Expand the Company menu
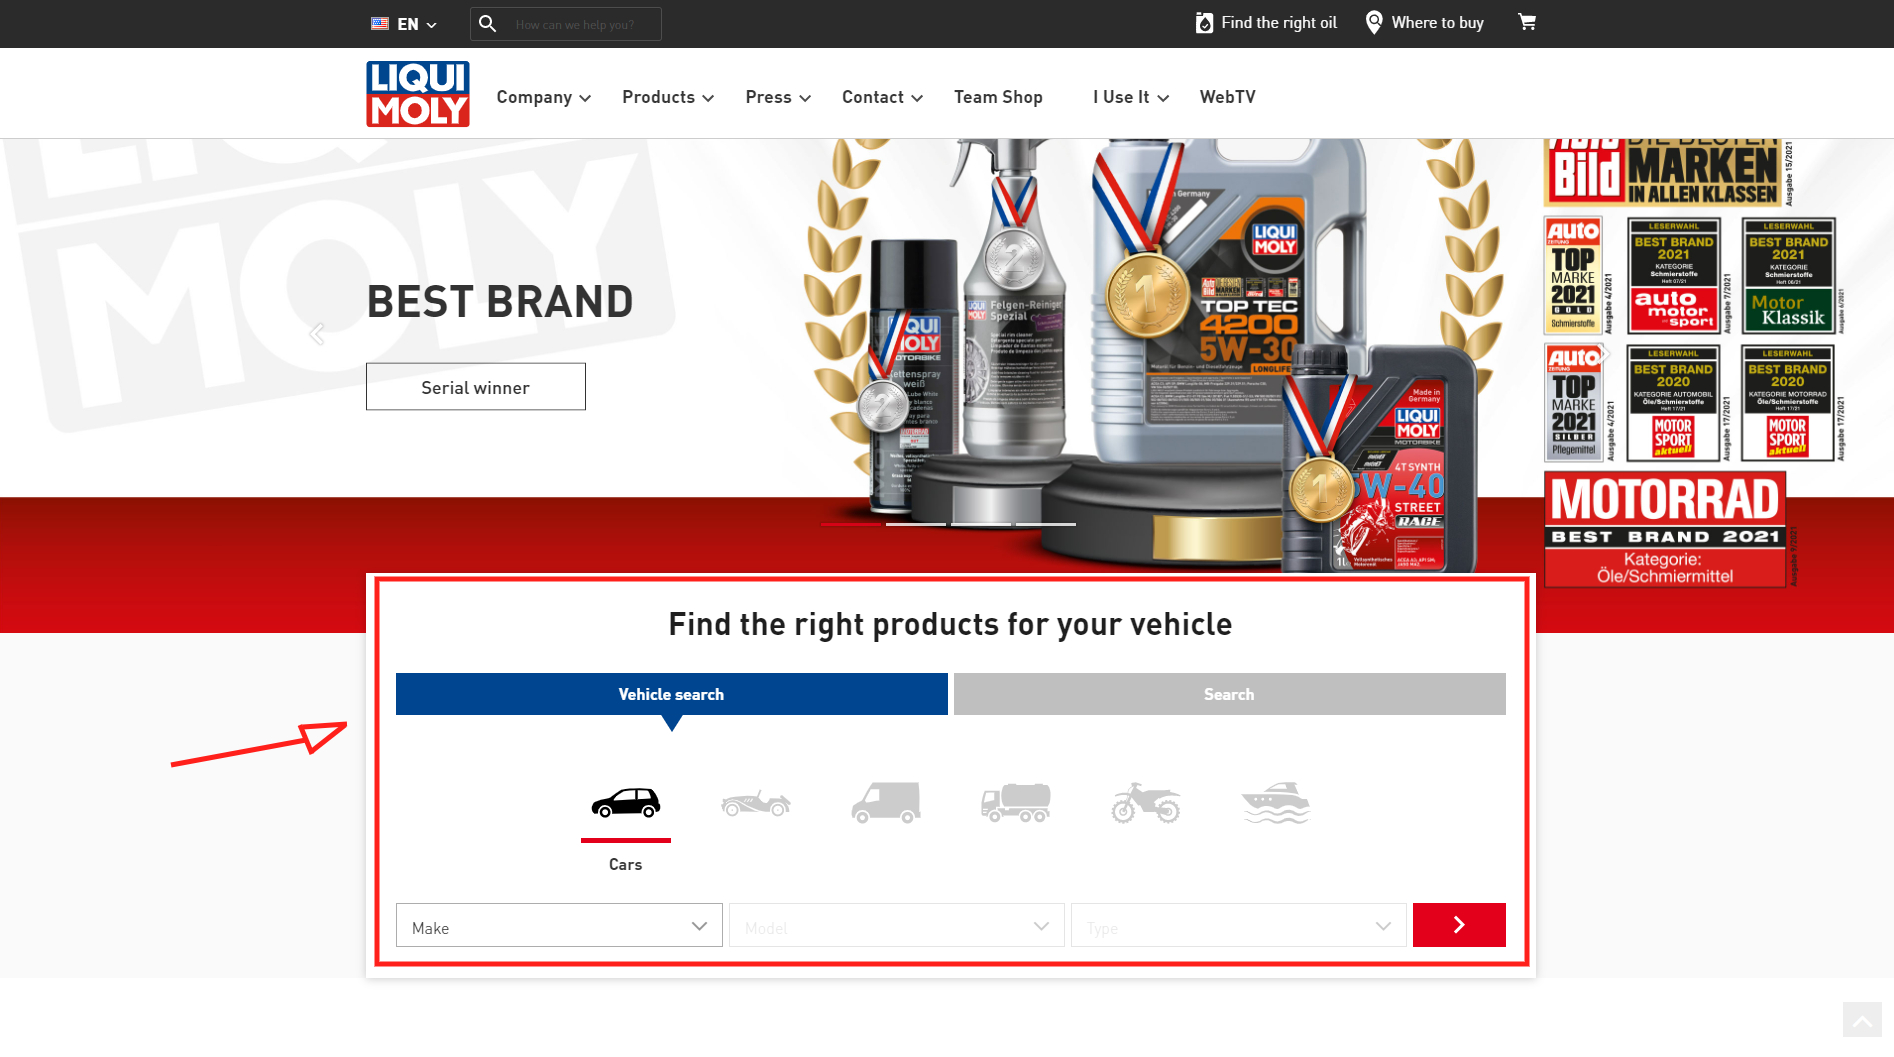 coord(544,97)
